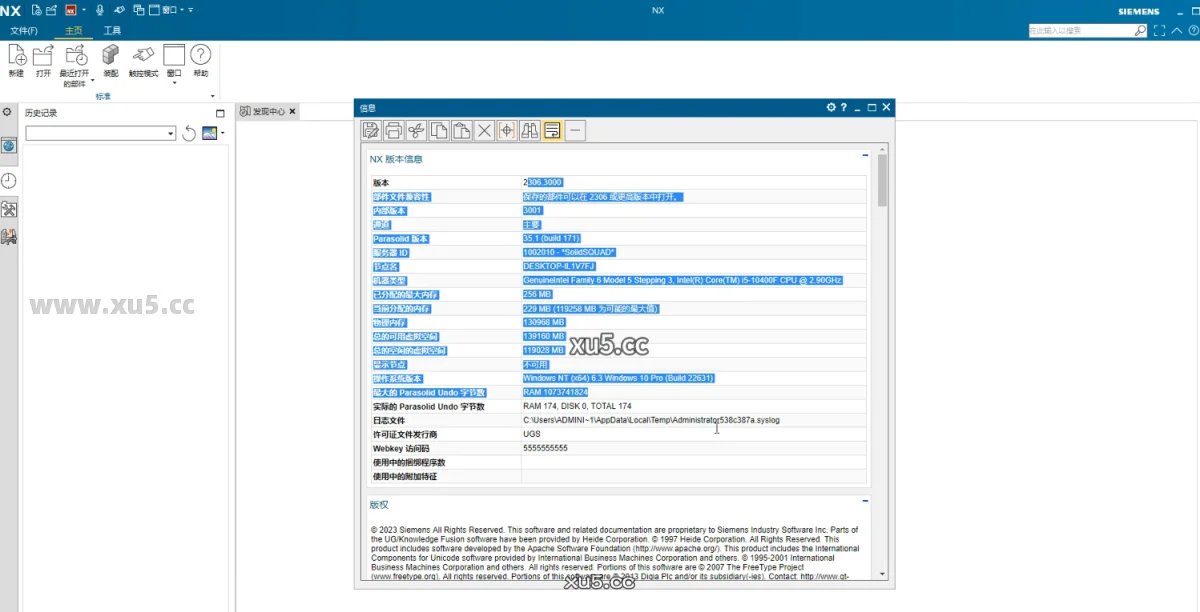1200x612 pixels.
Task: Close the 发现中心 tab
Action: tap(293, 111)
